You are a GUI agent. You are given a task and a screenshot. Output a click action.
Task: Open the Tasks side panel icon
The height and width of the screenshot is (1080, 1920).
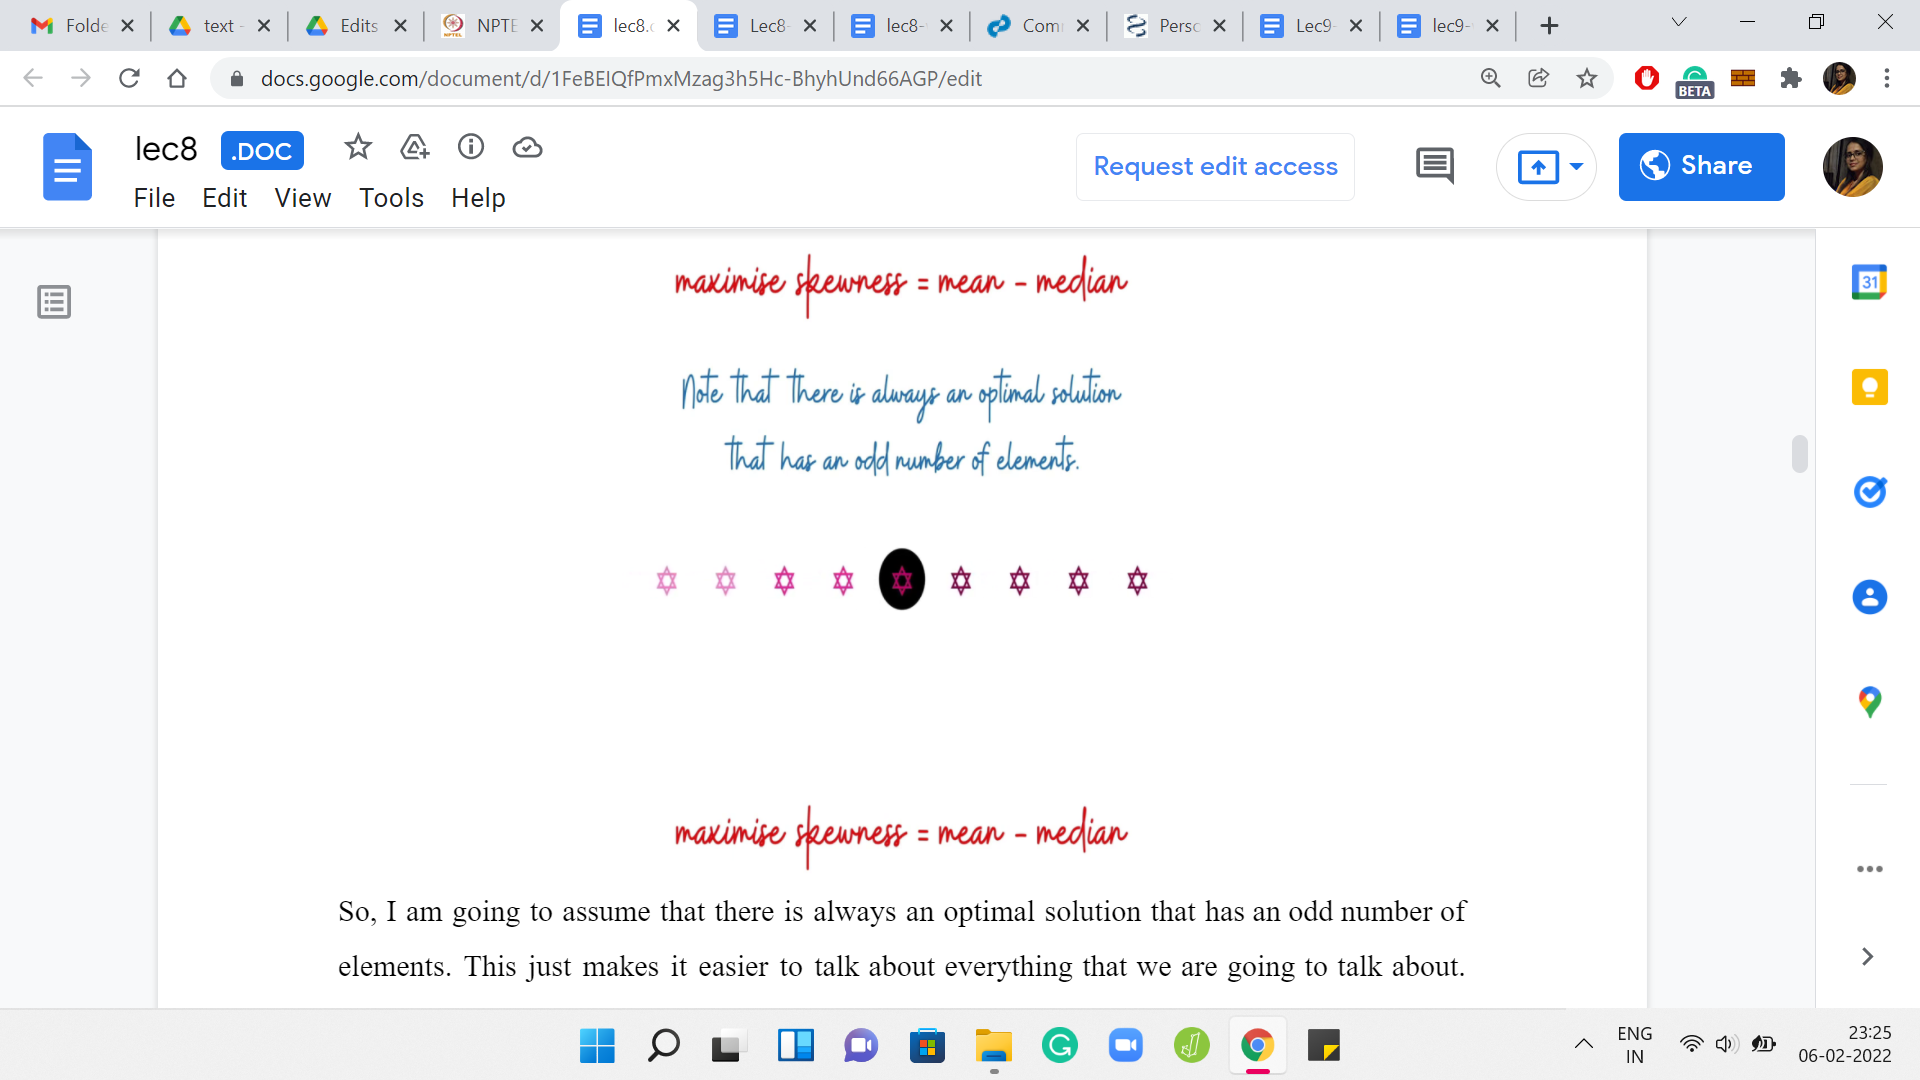click(1869, 492)
